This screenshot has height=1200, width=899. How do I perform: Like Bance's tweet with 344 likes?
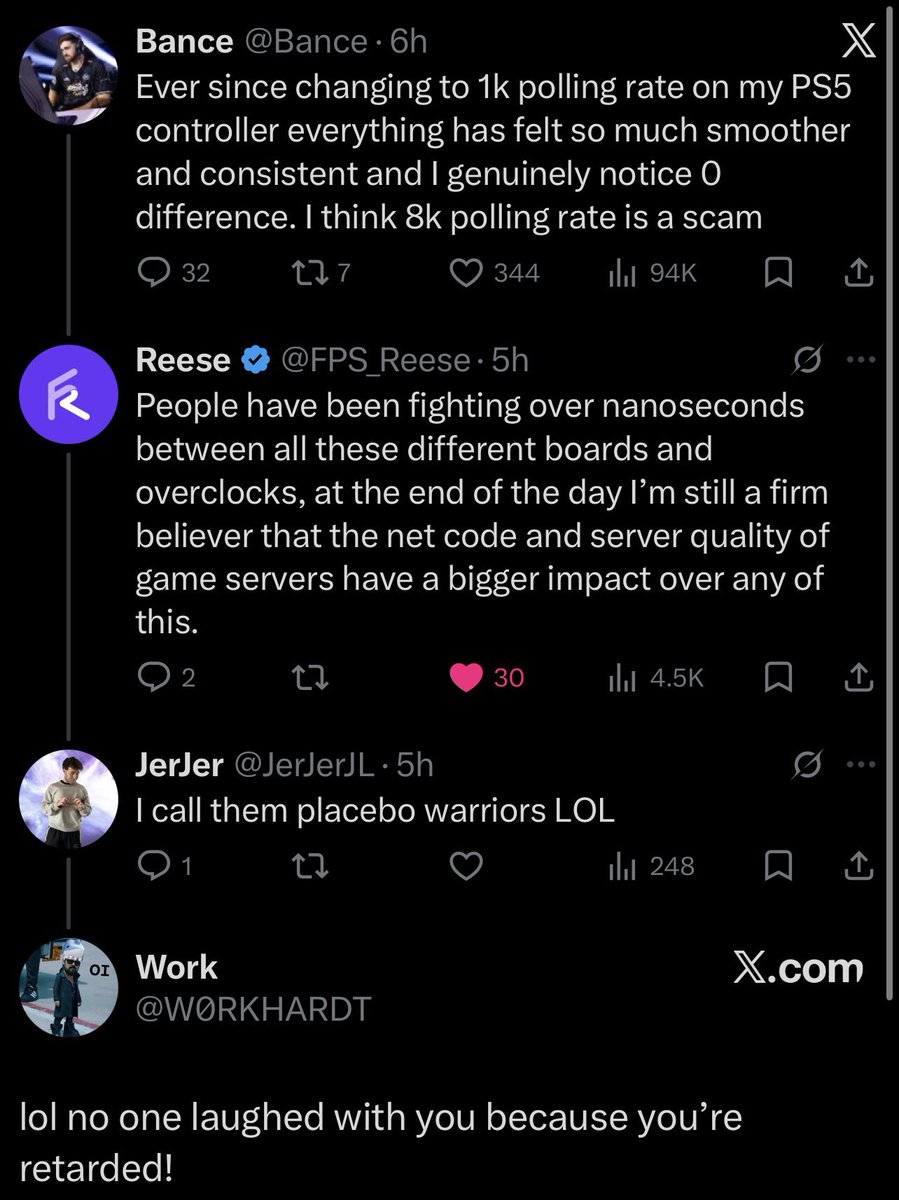pyautogui.click(x=467, y=272)
